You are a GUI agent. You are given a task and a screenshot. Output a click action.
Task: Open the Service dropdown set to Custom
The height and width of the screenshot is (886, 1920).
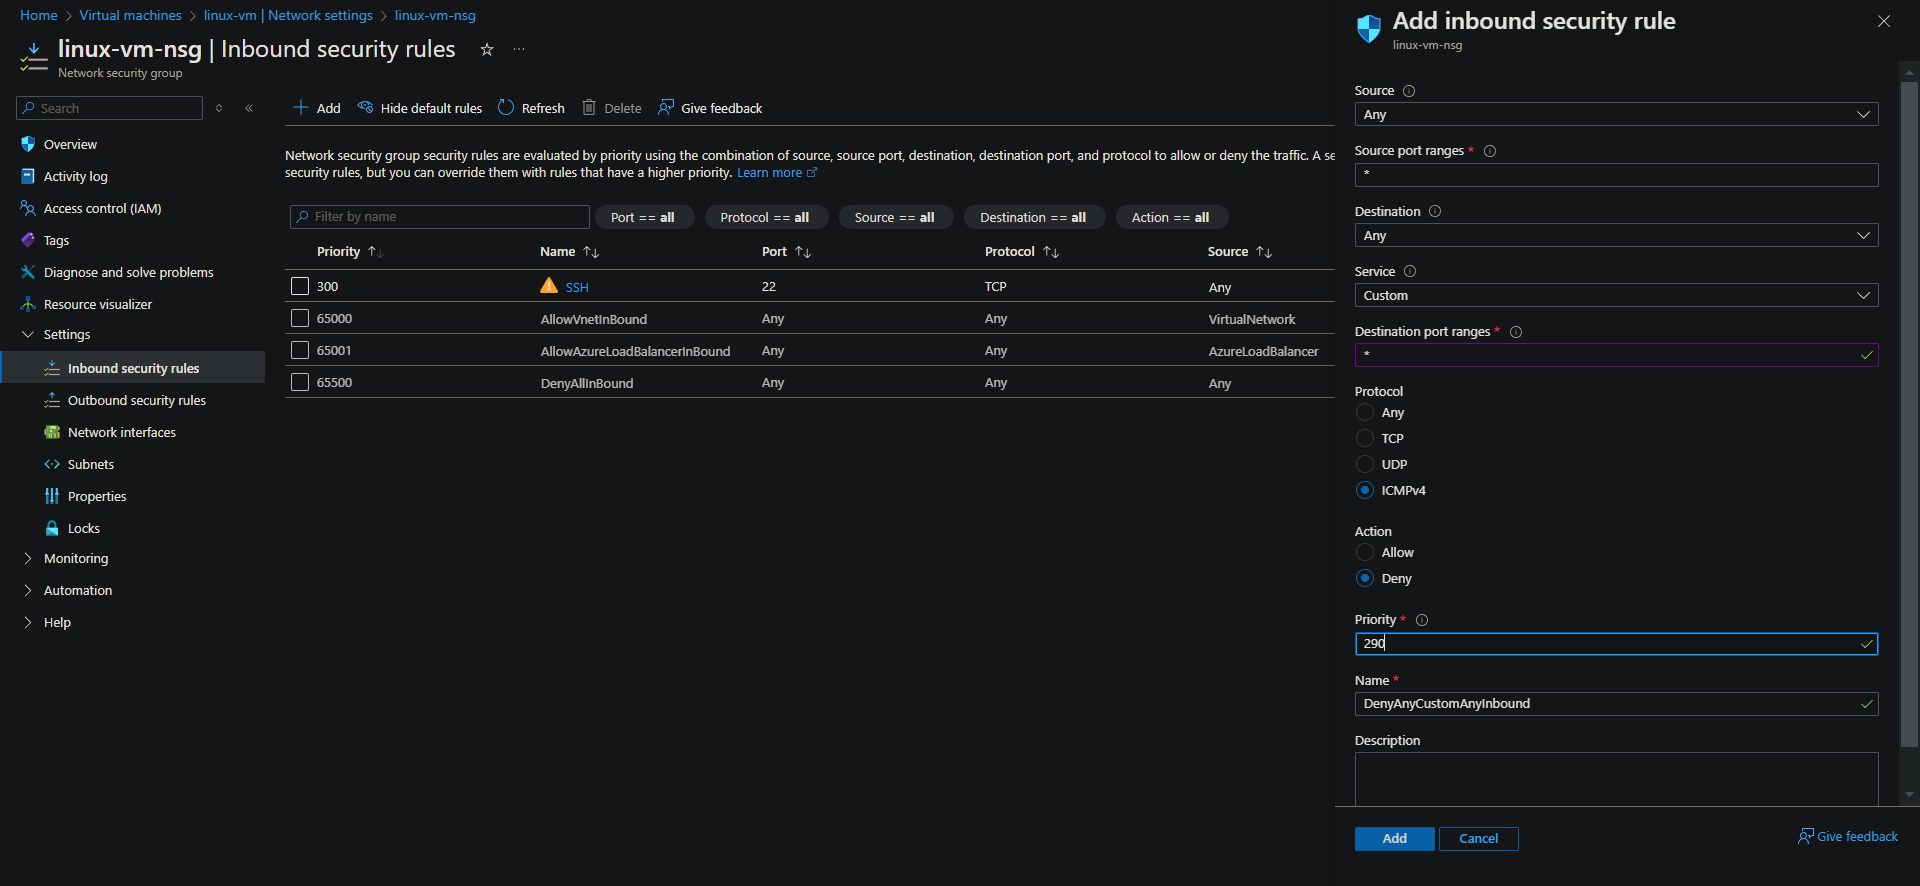pos(1616,295)
